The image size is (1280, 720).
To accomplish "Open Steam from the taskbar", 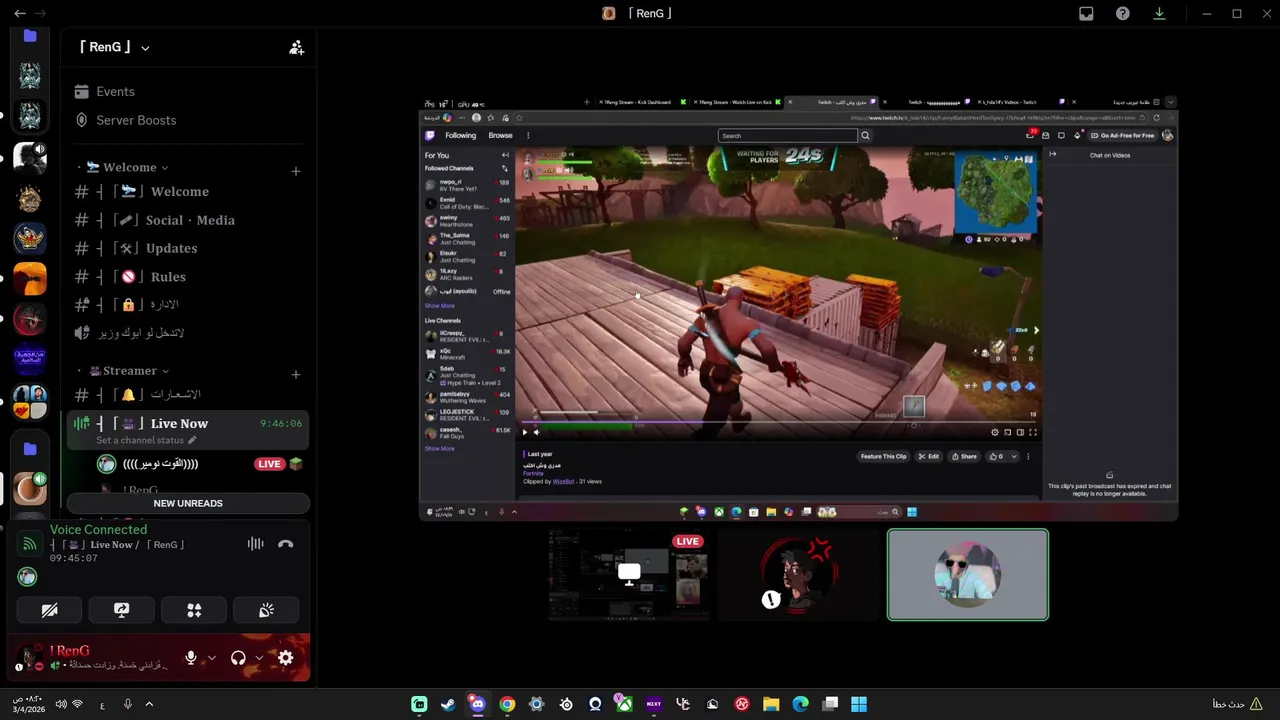I will (448, 704).
